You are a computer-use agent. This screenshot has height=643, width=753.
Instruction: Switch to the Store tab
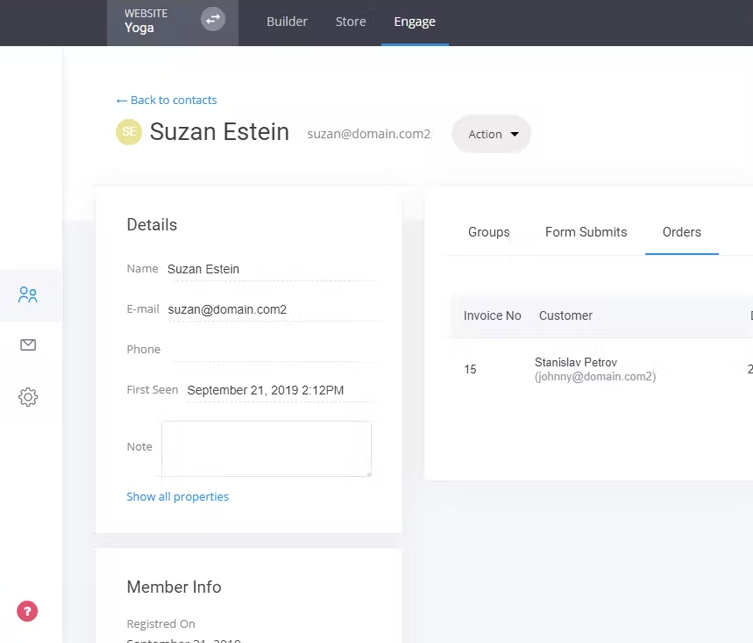pyautogui.click(x=350, y=22)
